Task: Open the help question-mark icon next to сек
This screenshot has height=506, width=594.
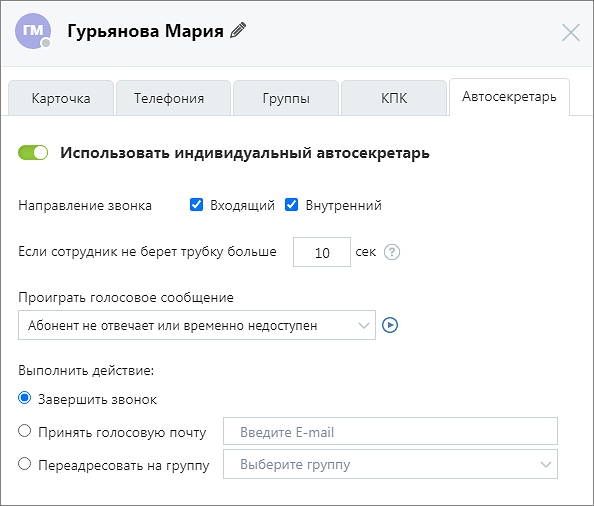Action: [x=392, y=252]
